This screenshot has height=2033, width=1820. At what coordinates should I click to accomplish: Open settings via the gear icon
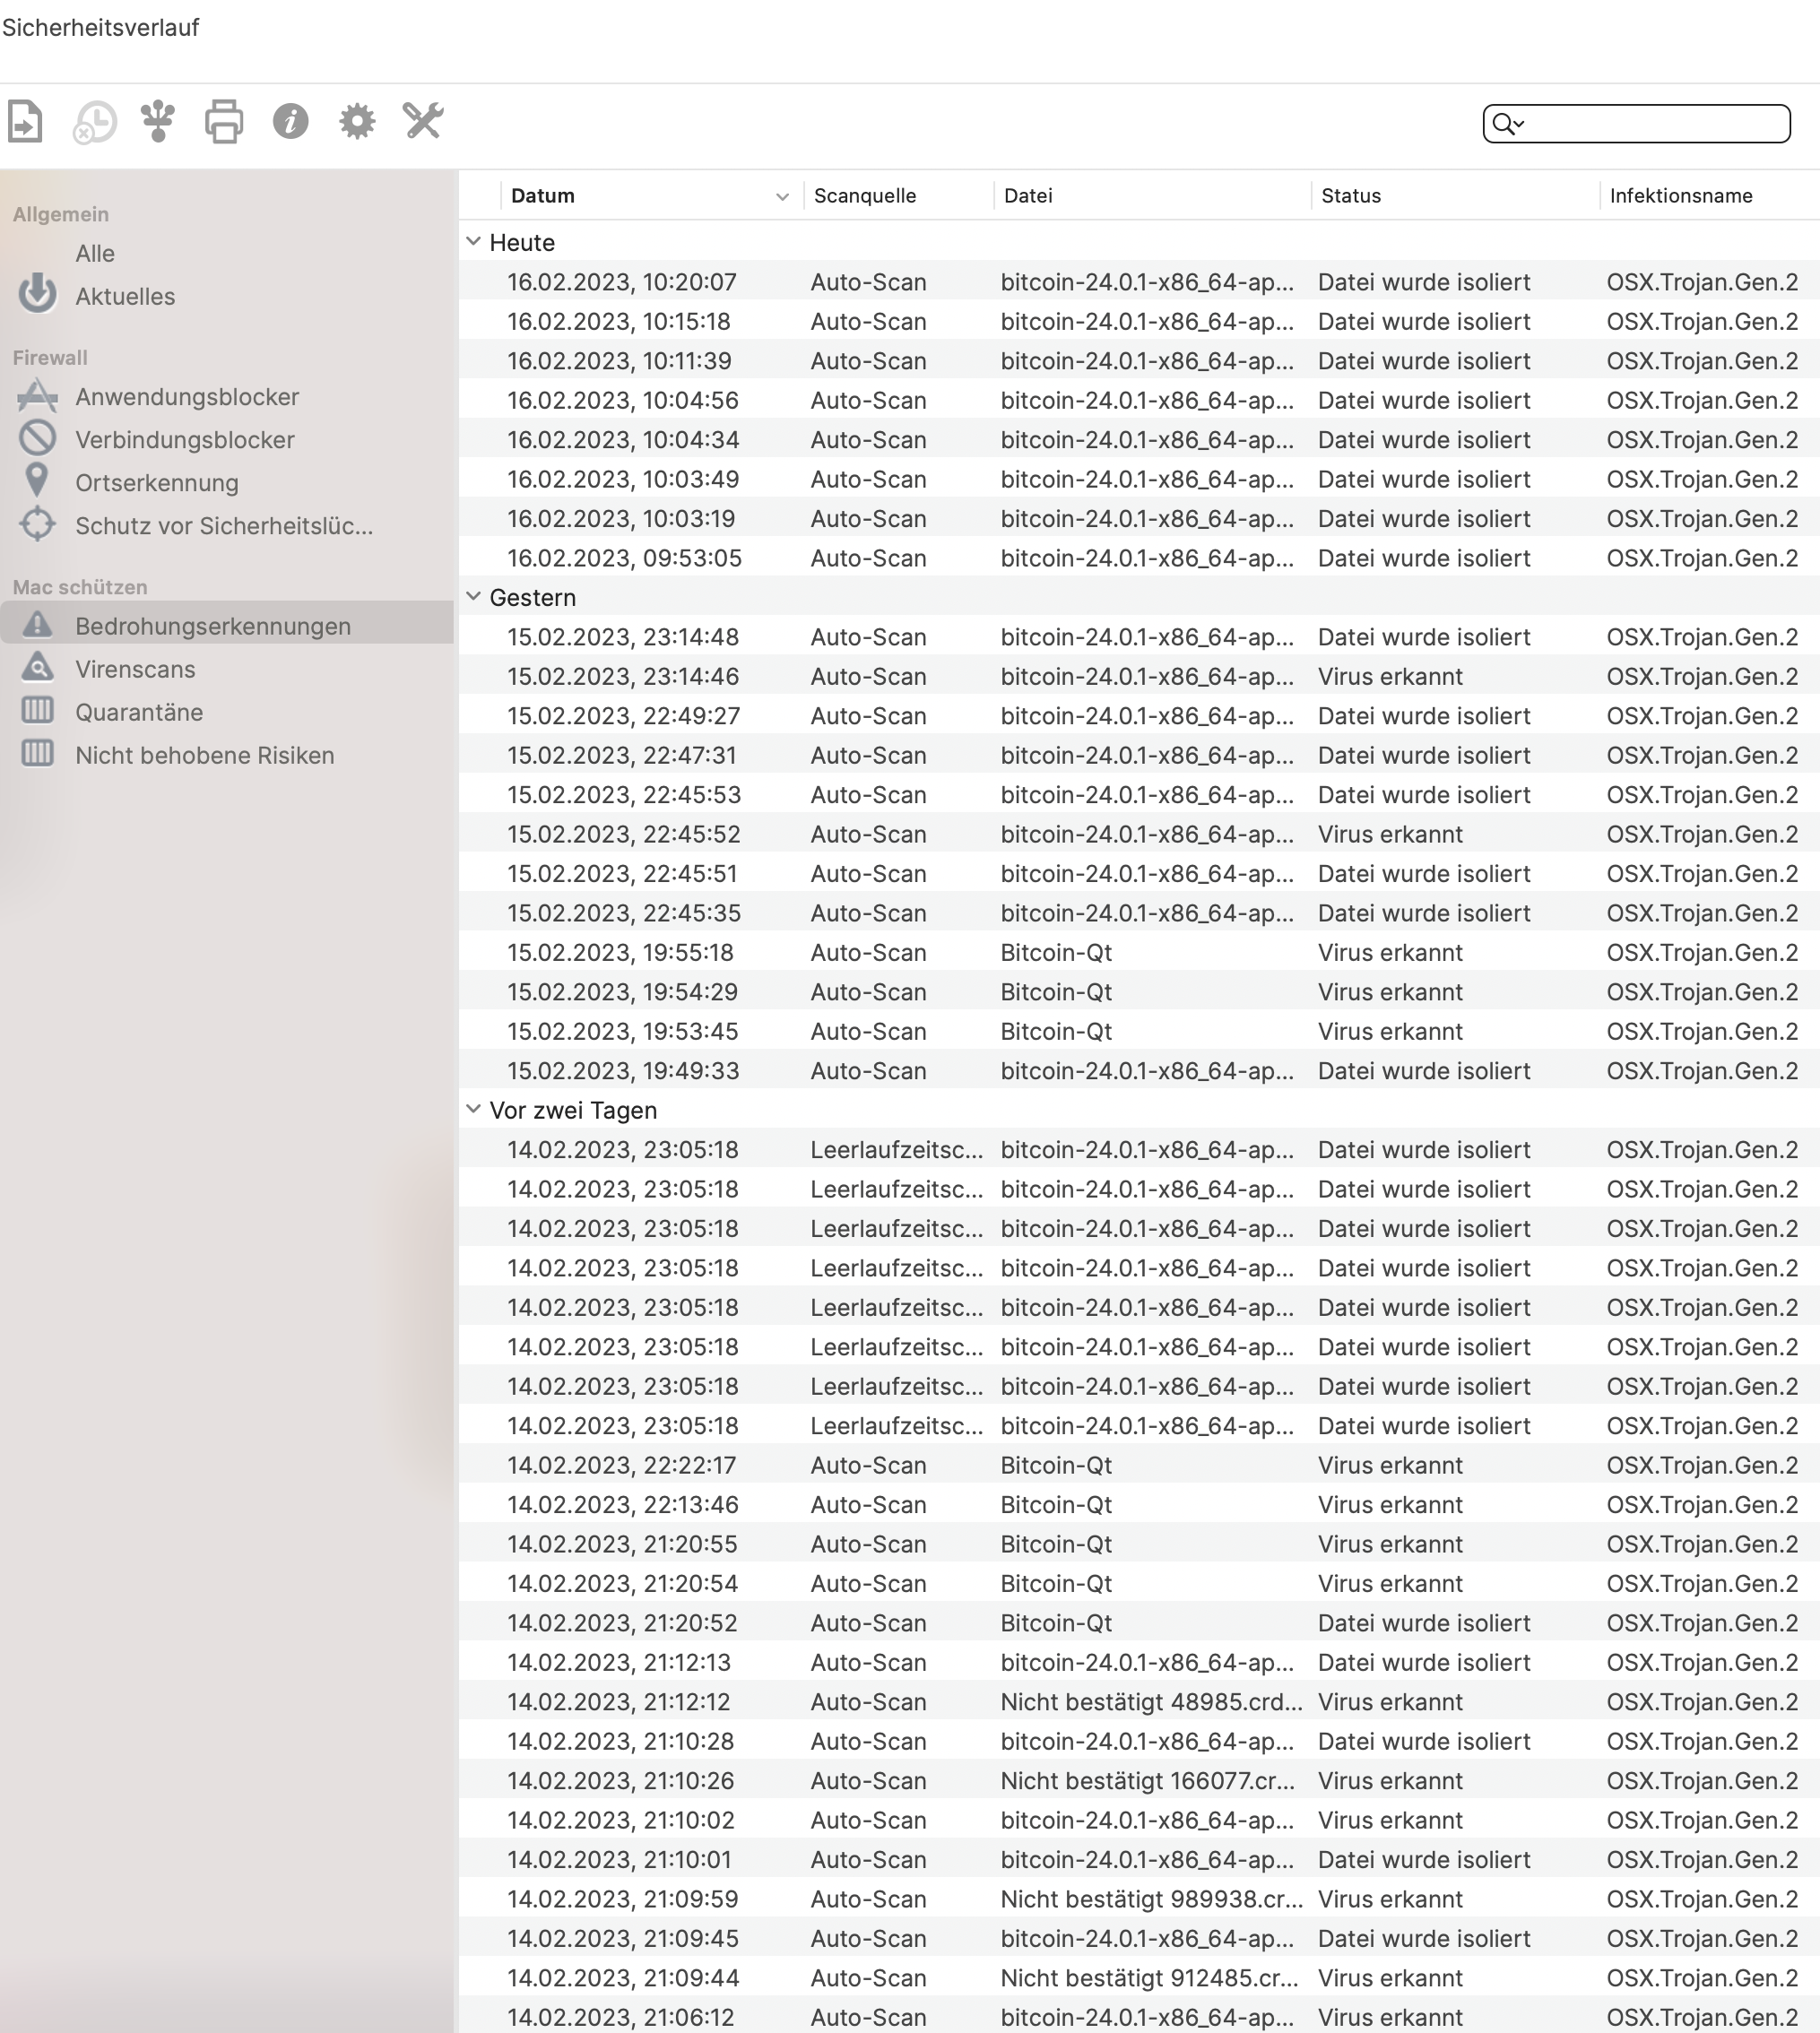[x=357, y=122]
